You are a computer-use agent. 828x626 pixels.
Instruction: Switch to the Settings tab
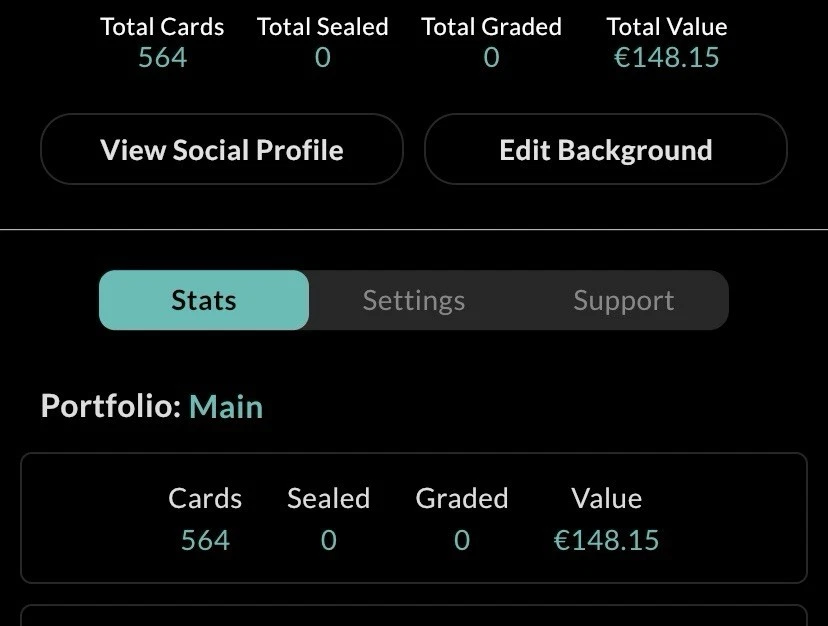413,300
